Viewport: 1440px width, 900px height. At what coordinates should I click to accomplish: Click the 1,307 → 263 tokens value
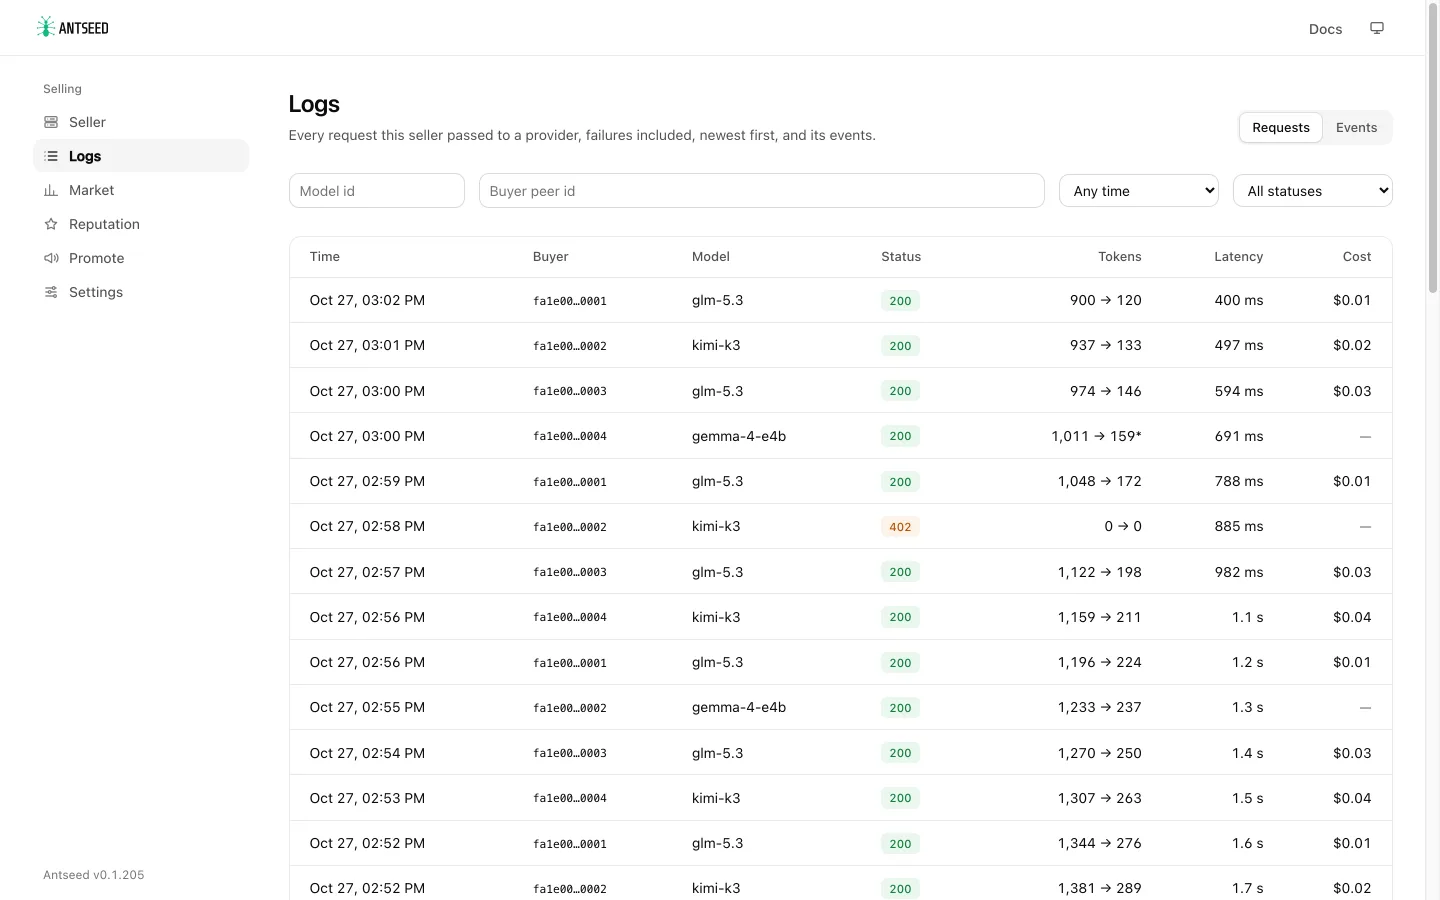click(1100, 798)
